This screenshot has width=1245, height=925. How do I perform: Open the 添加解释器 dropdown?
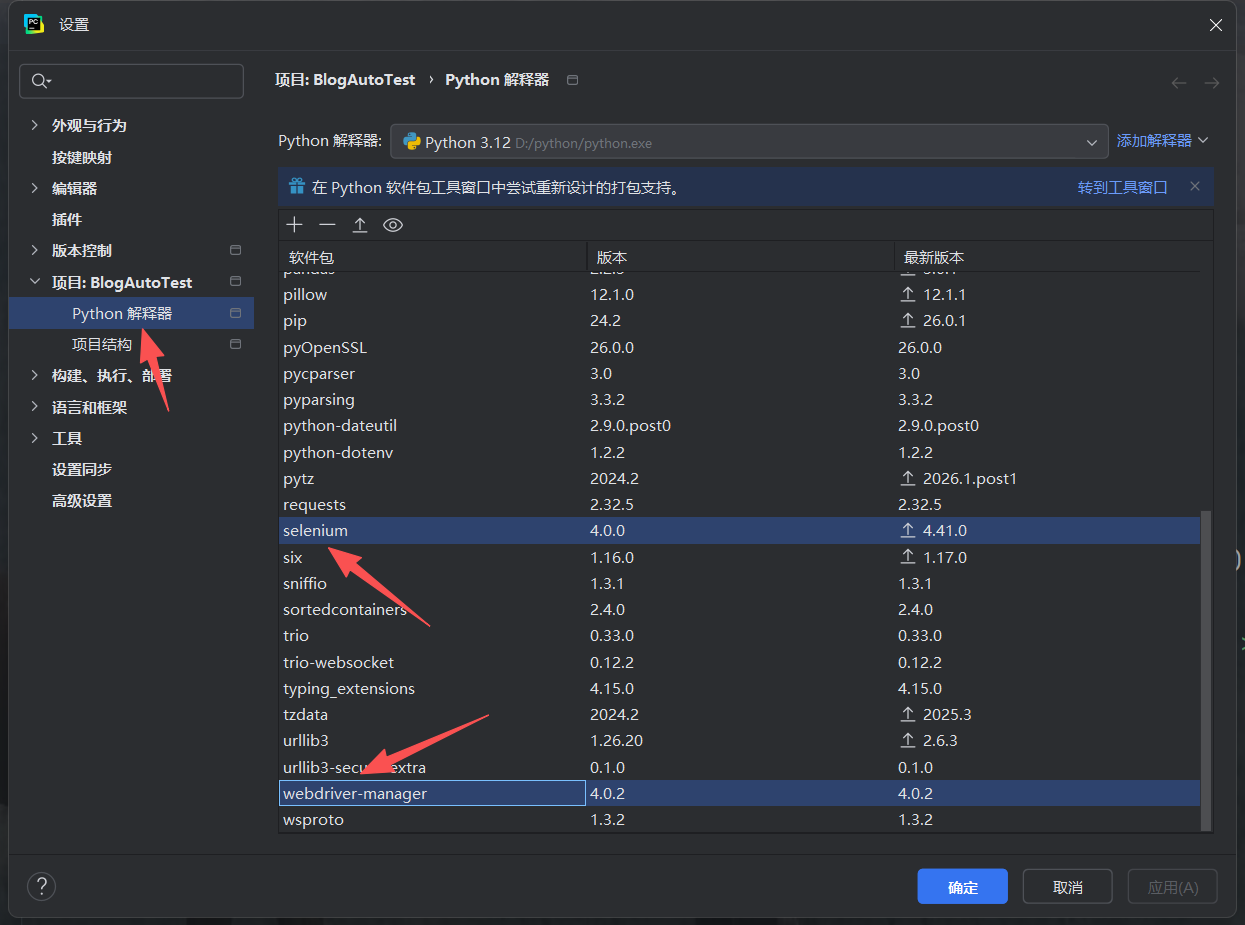pos(1163,141)
